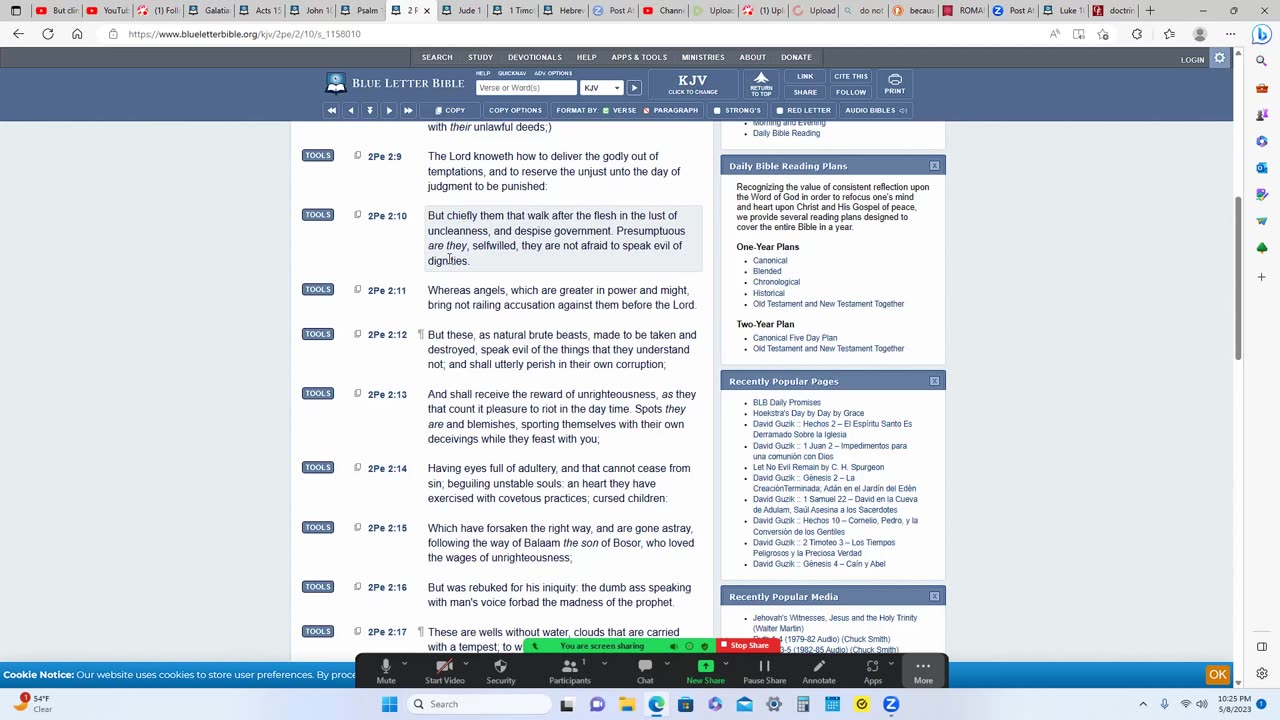Viewport: 1280px width, 720px height.
Task: Pause Share in Zoom toolbar
Action: pos(764,671)
